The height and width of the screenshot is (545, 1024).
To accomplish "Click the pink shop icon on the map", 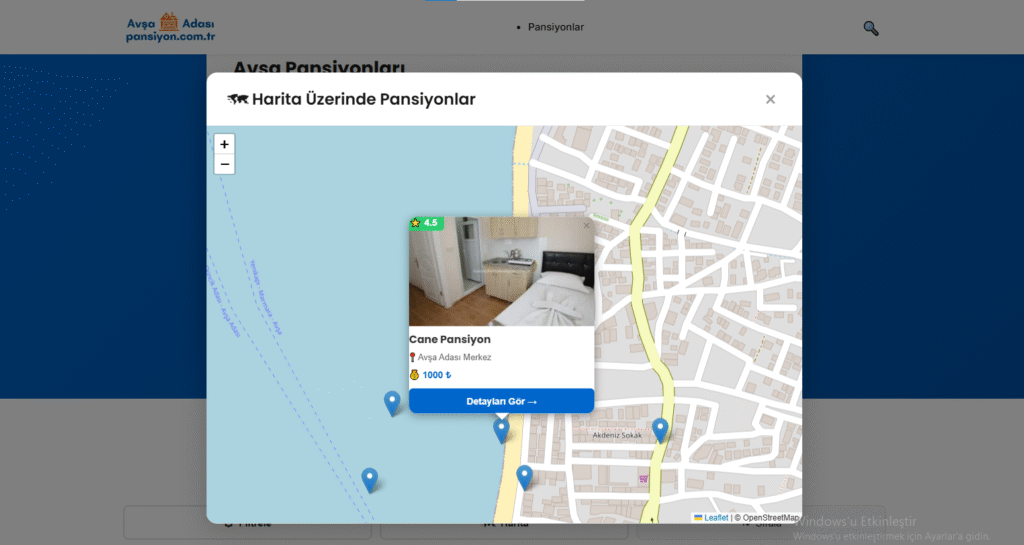I will point(643,479).
